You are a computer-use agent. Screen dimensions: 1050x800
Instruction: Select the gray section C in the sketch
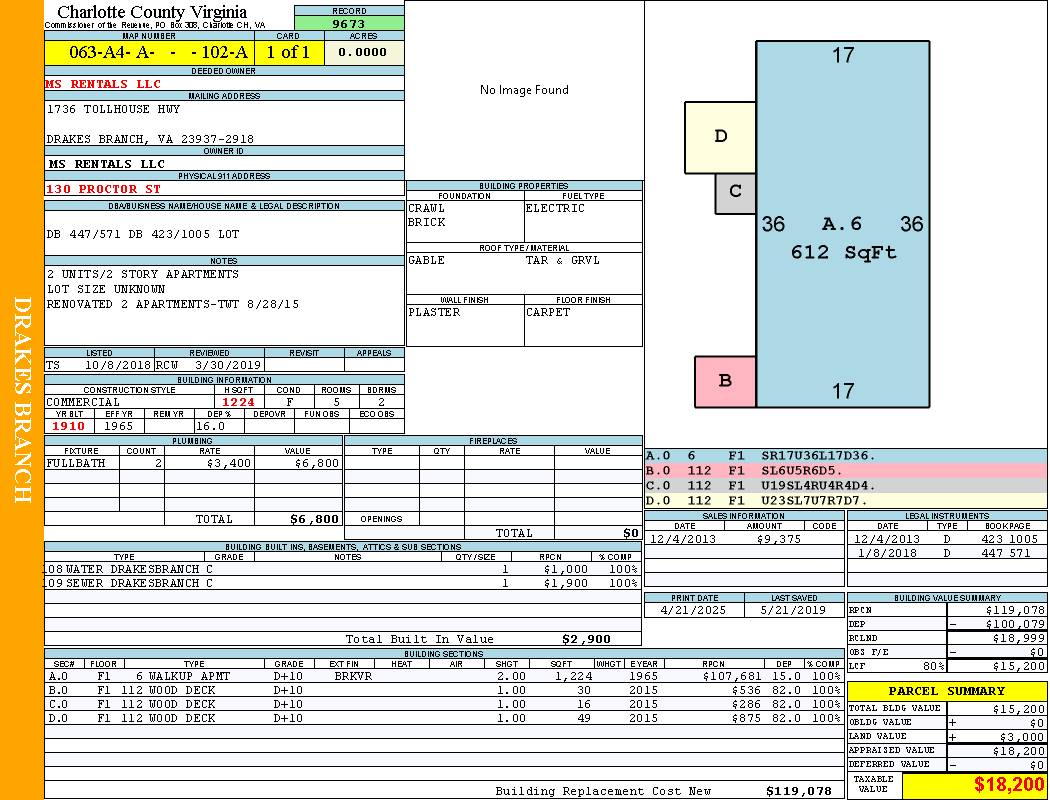tap(735, 192)
